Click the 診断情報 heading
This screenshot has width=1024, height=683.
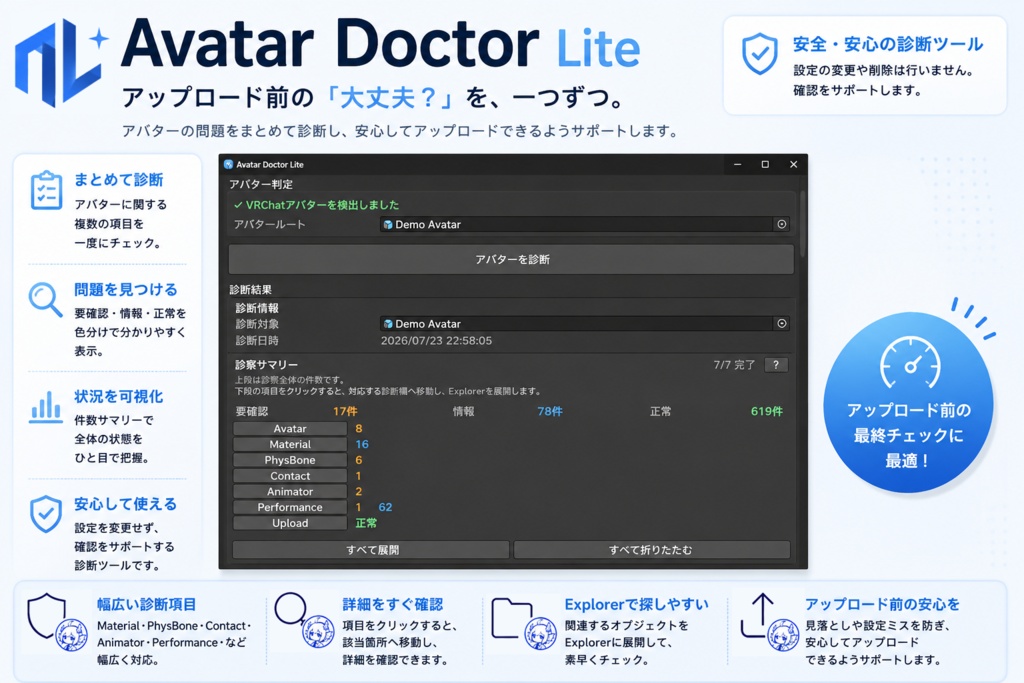(257, 308)
